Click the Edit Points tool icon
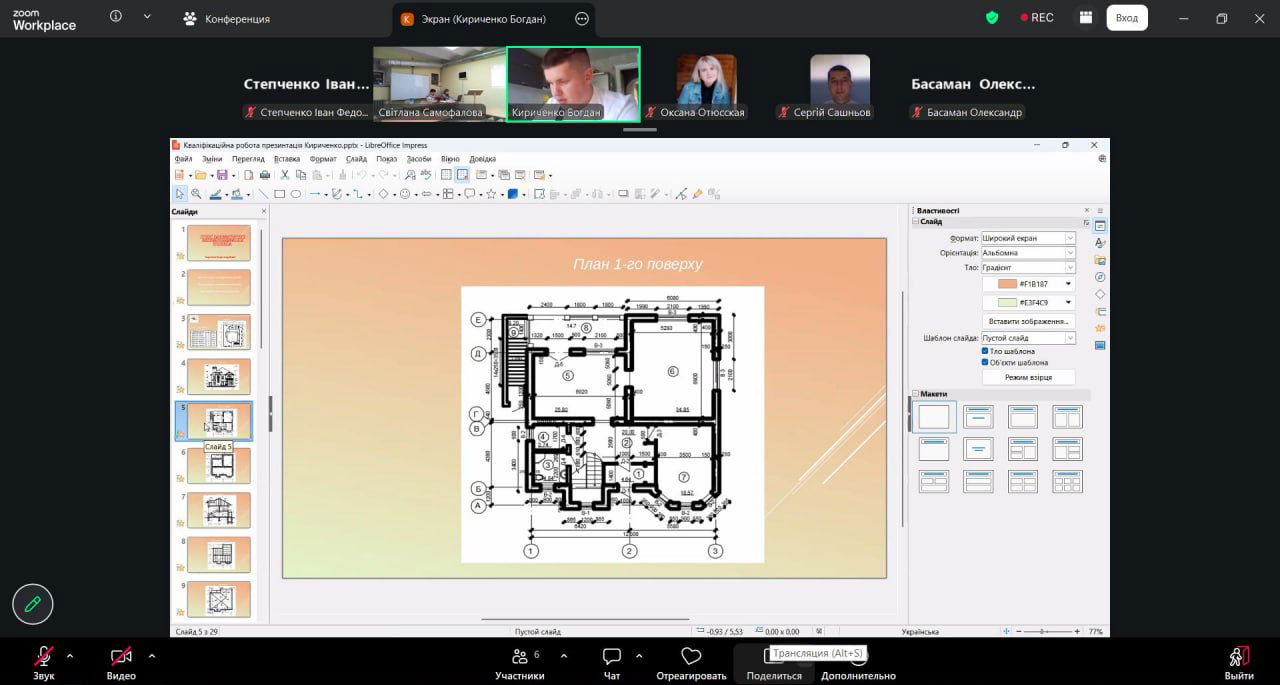The width and height of the screenshot is (1280, 685). [681, 194]
